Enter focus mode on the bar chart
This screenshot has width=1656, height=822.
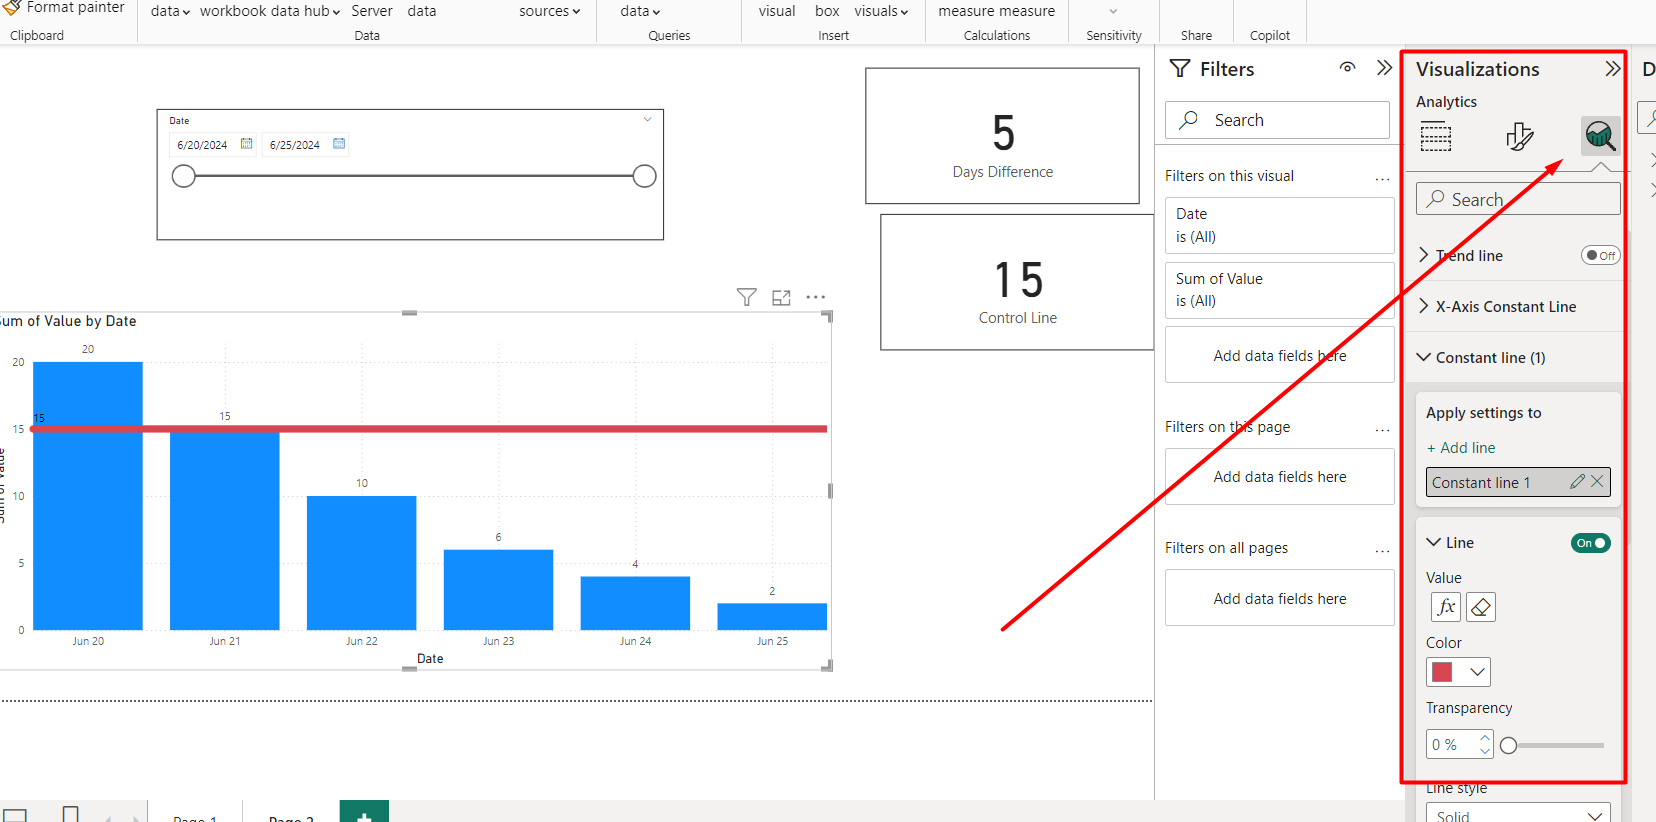(x=781, y=297)
